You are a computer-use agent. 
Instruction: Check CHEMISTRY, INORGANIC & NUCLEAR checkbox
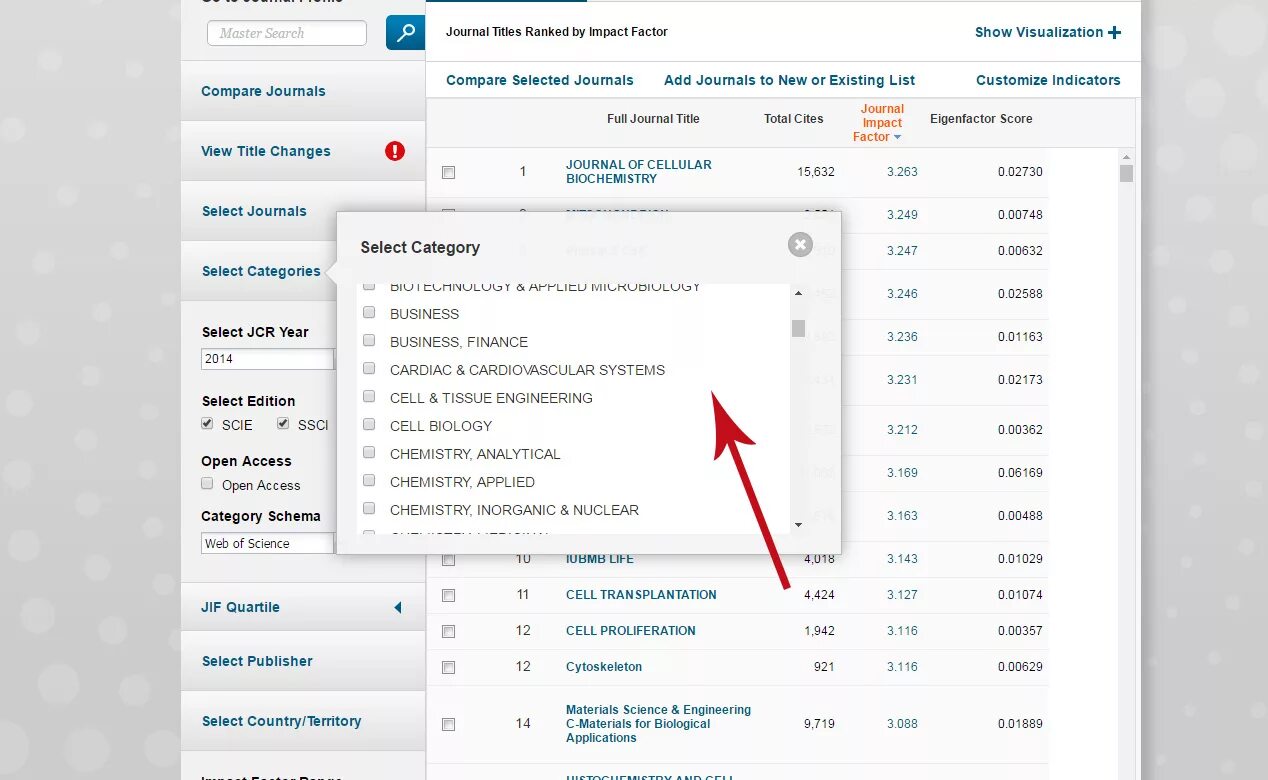(369, 509)
